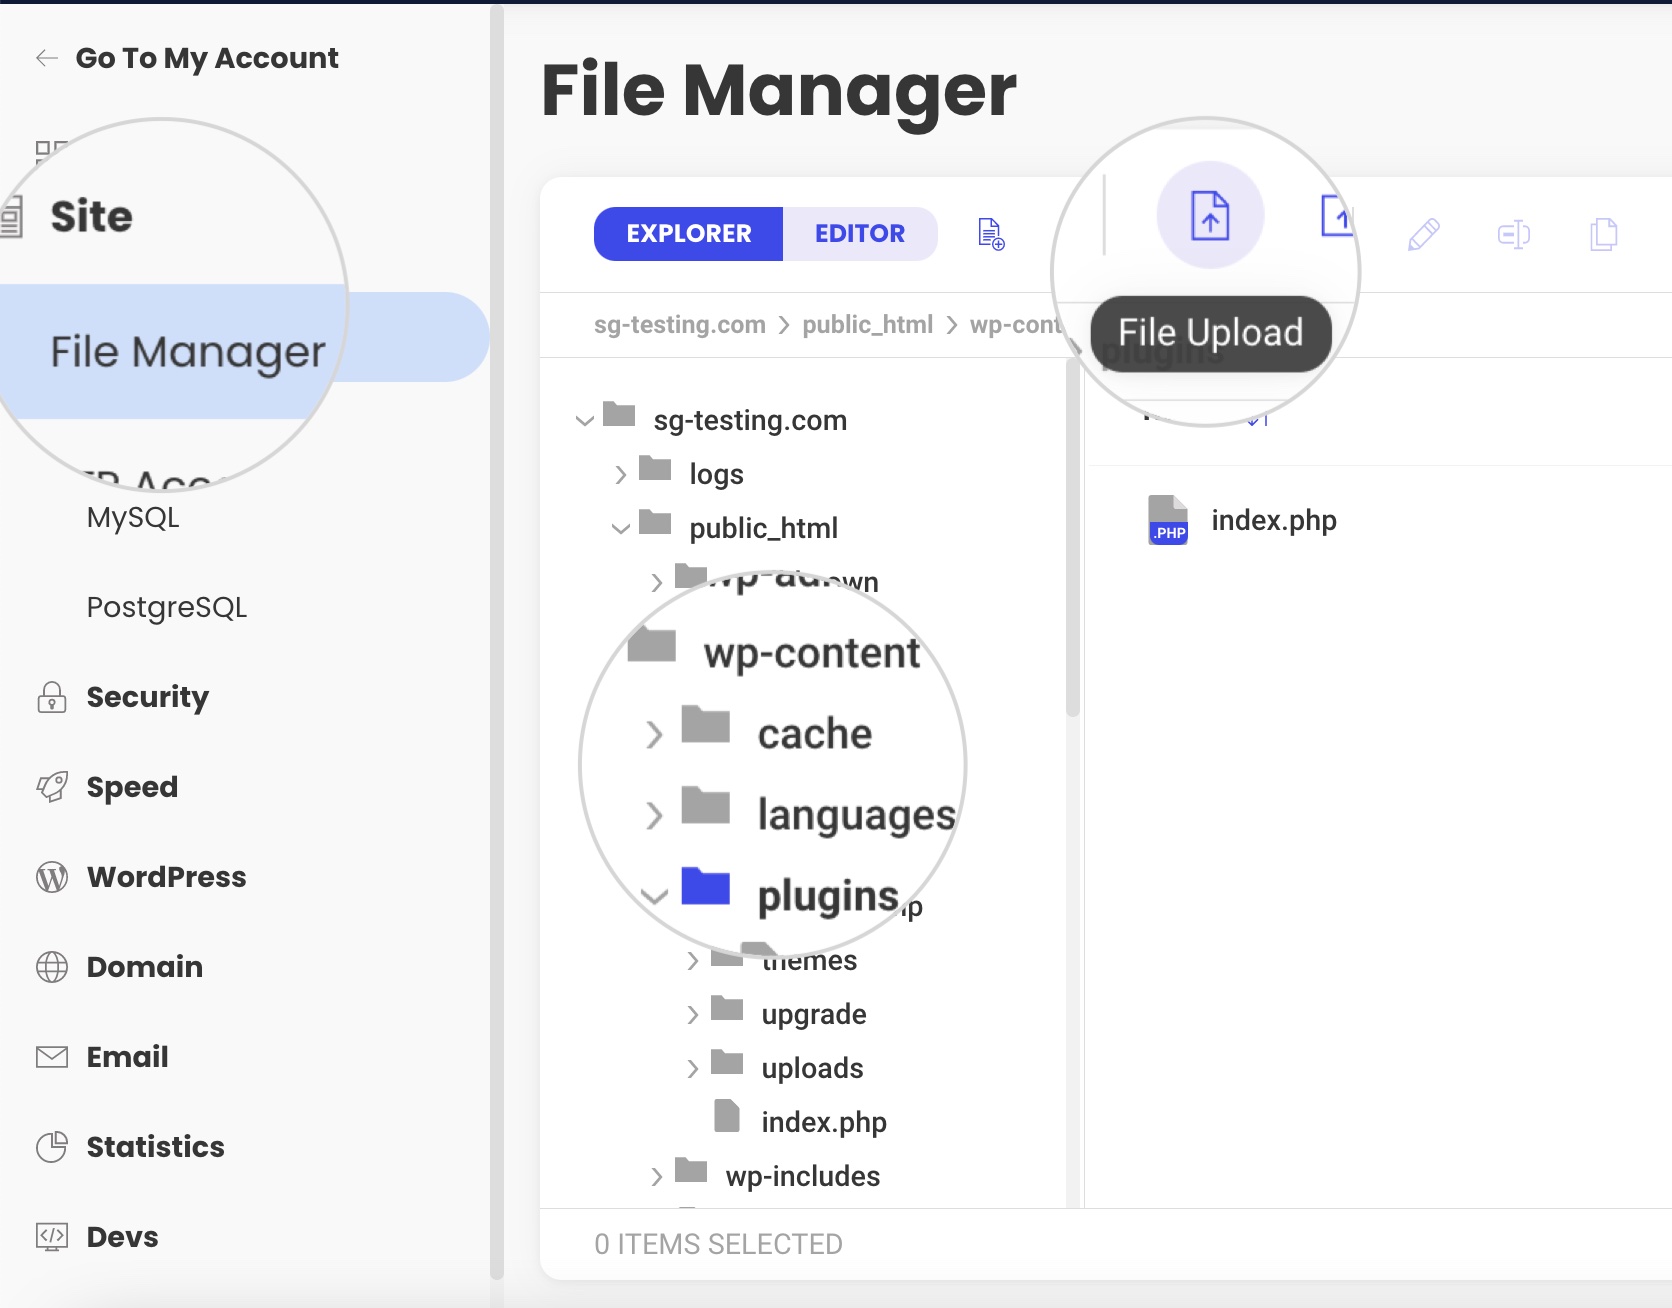Open the Statistics section
This screenshot has height=1308, width=1672.
155,1147
